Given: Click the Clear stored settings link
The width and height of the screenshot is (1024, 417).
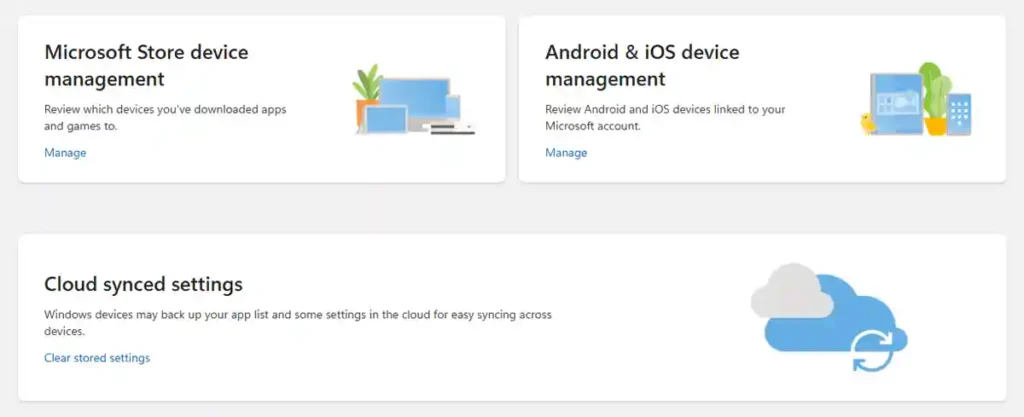Looking at the screenshot, I should [97, 358].
